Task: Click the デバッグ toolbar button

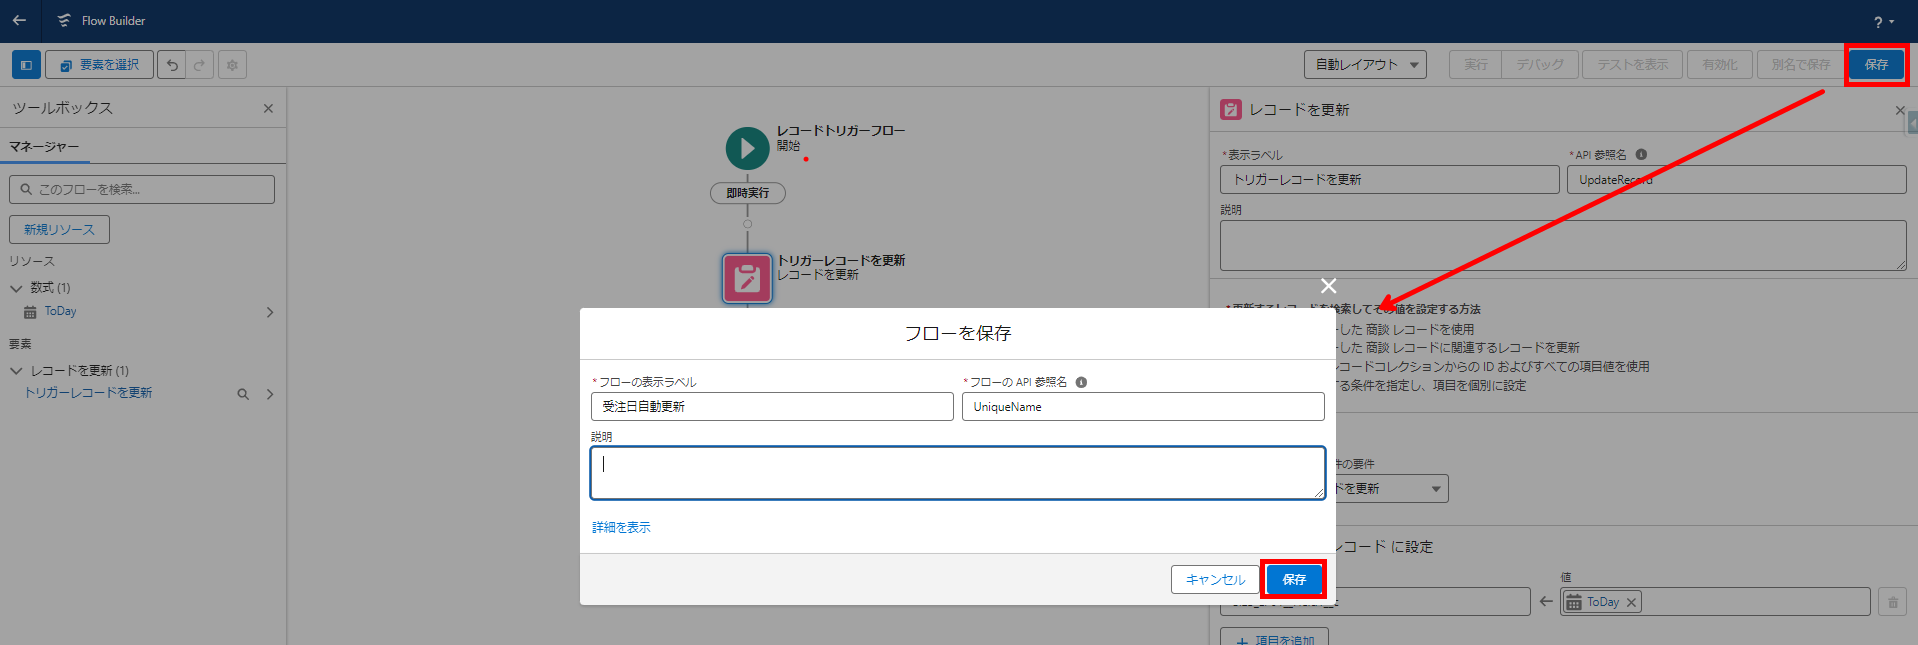Action: point(1540,65)
